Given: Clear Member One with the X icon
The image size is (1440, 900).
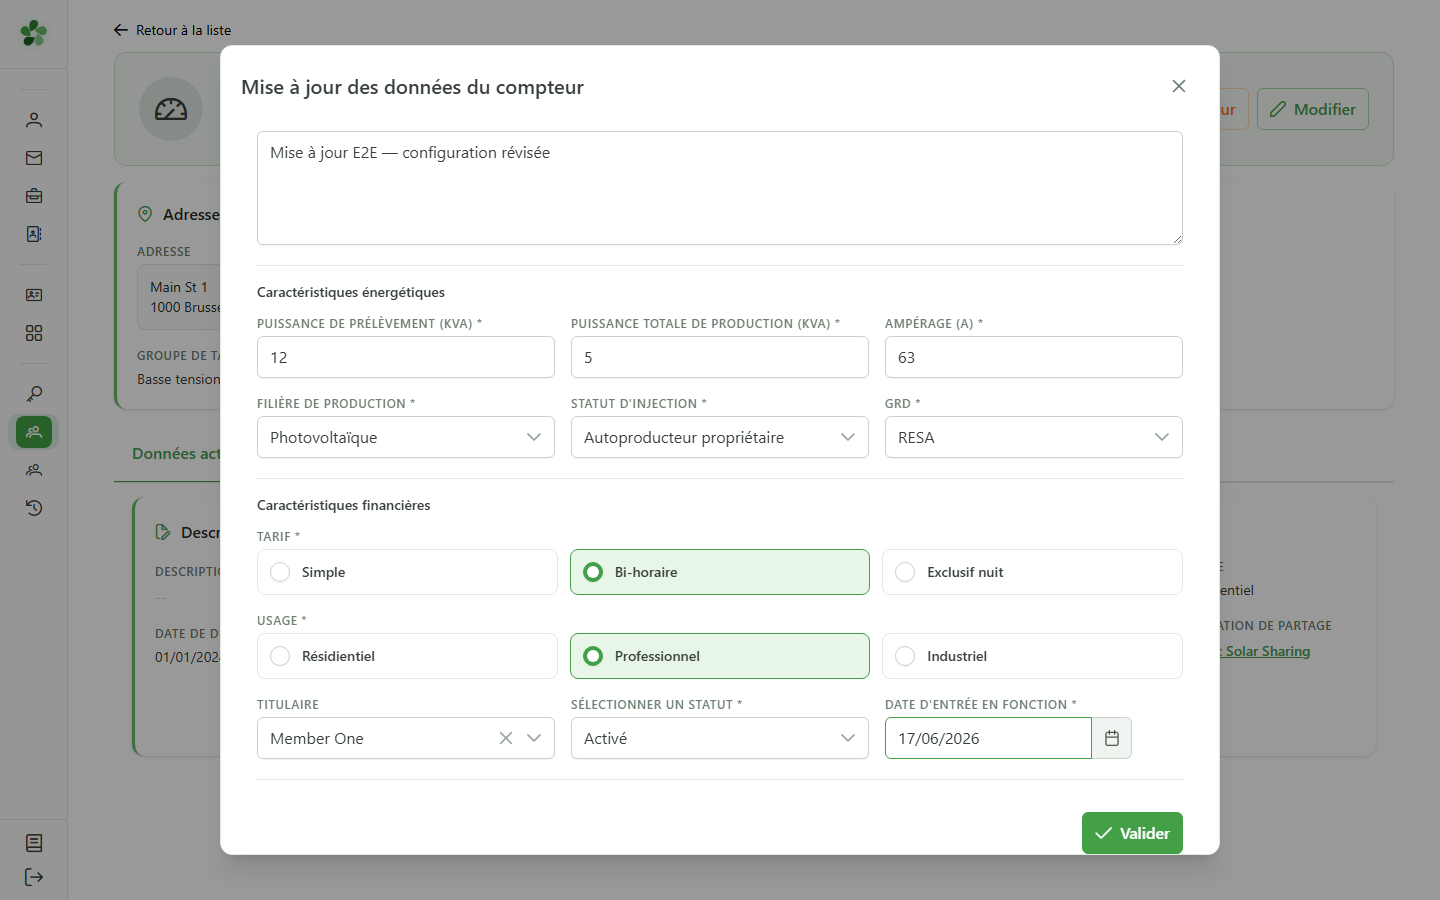Looking at the screenshot, I should click(506, 738).
